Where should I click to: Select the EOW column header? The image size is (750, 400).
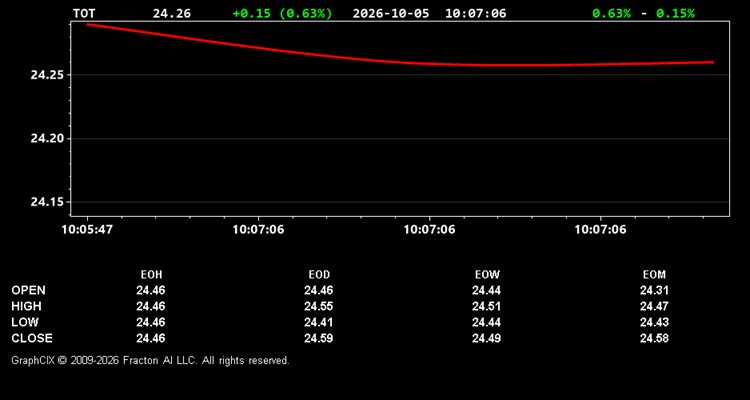487,275
